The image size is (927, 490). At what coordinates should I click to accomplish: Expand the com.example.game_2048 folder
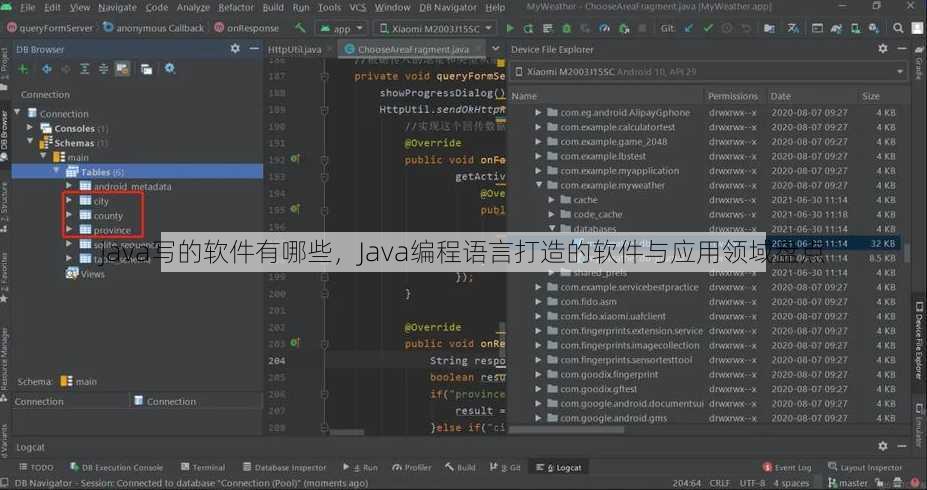(538, 142)
